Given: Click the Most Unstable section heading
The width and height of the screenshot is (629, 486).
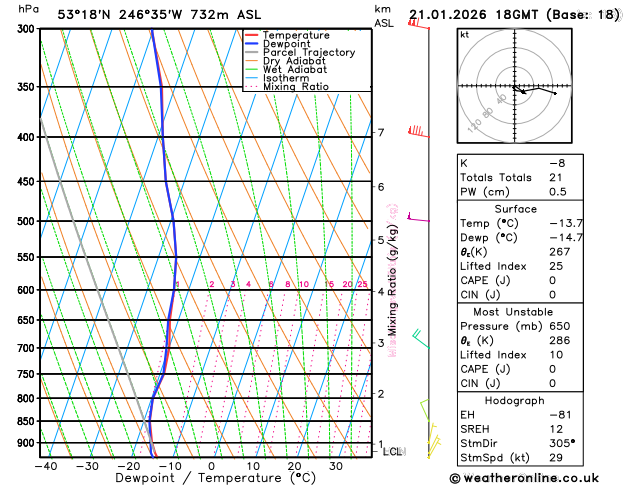Looking at the screenshot, I should pyautogui.click(x=513, y=312).
